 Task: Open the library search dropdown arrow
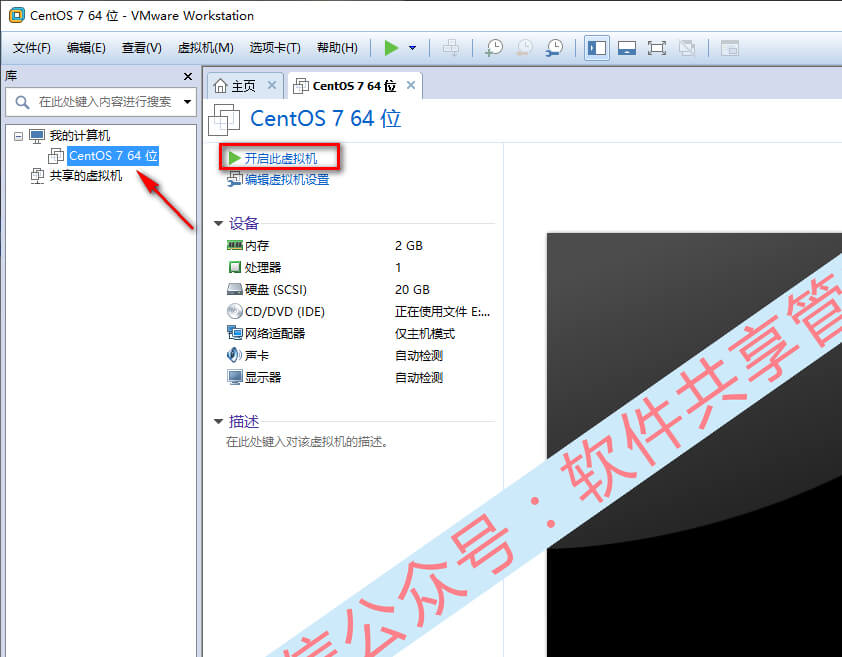(187, 102)
